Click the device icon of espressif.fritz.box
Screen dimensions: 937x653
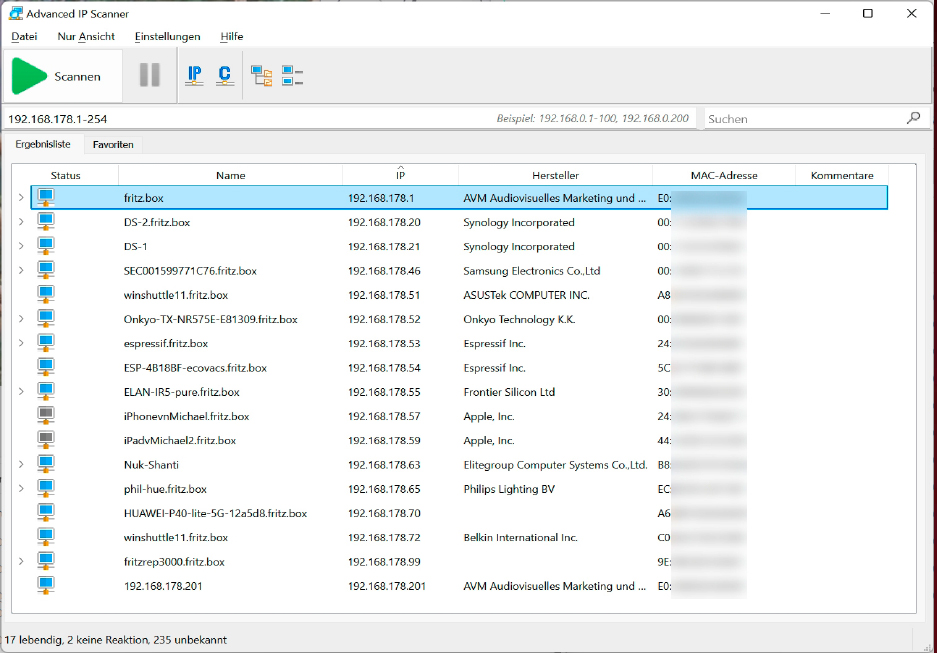[46, 343]
